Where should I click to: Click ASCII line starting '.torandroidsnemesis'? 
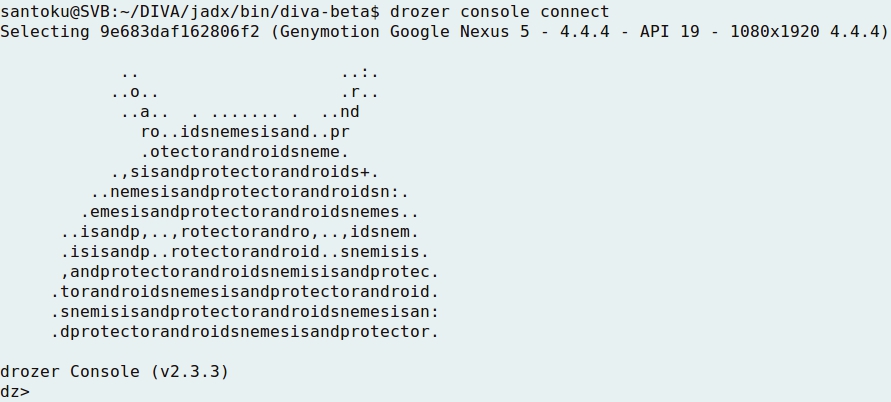(x=245, y=291)
